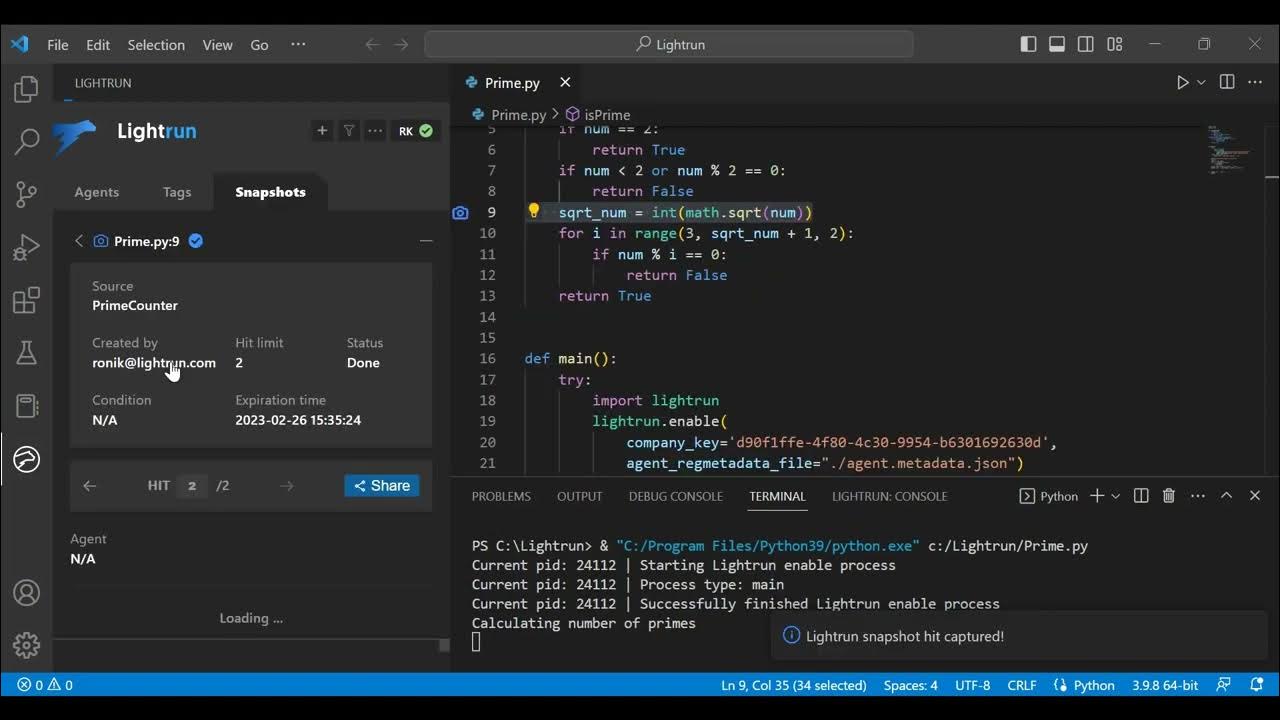Viewport: 1280px width, 720px height.
Task: Open Accounts menu in activity bar
Action: (x=26, y=592)
